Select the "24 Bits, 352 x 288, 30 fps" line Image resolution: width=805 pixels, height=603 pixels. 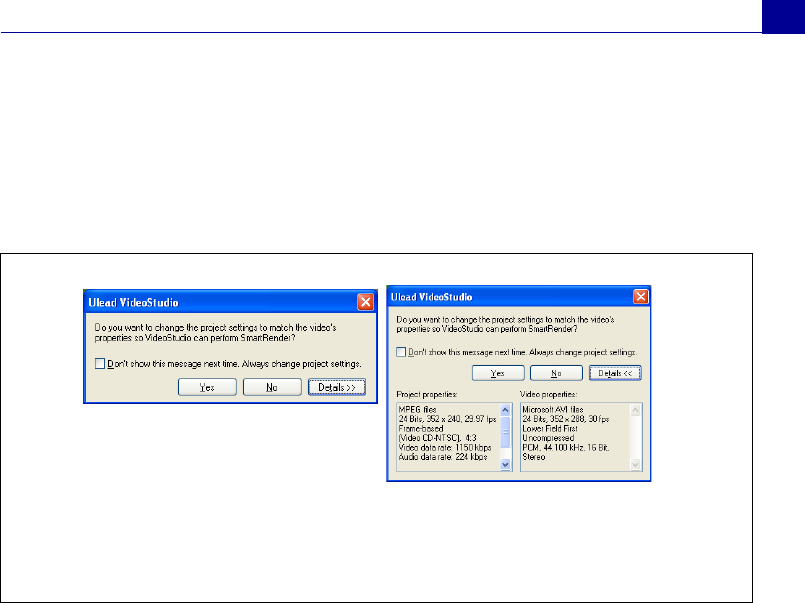[565, 419]
